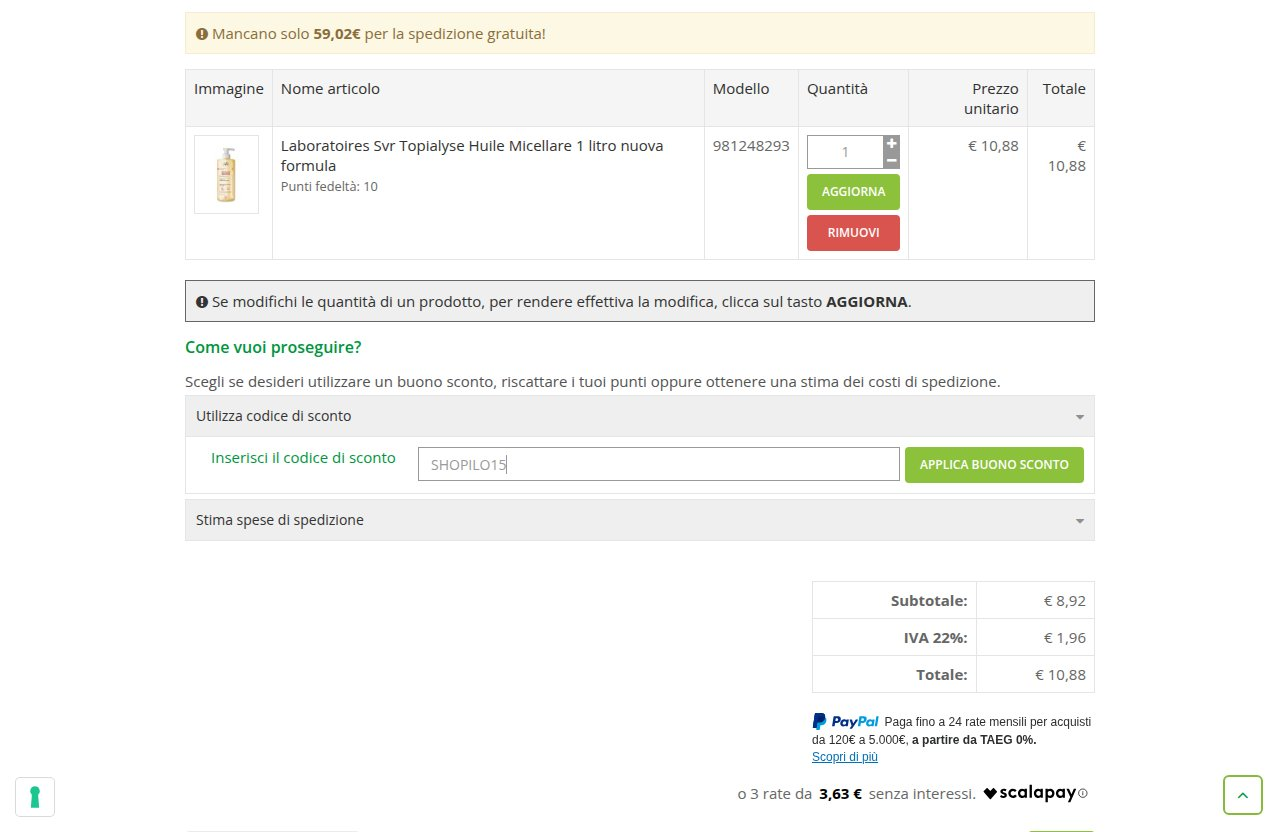This screenshot has height=832, width=1280.
Task: Click the AGGIORNA button
Action: pos(853,192)
